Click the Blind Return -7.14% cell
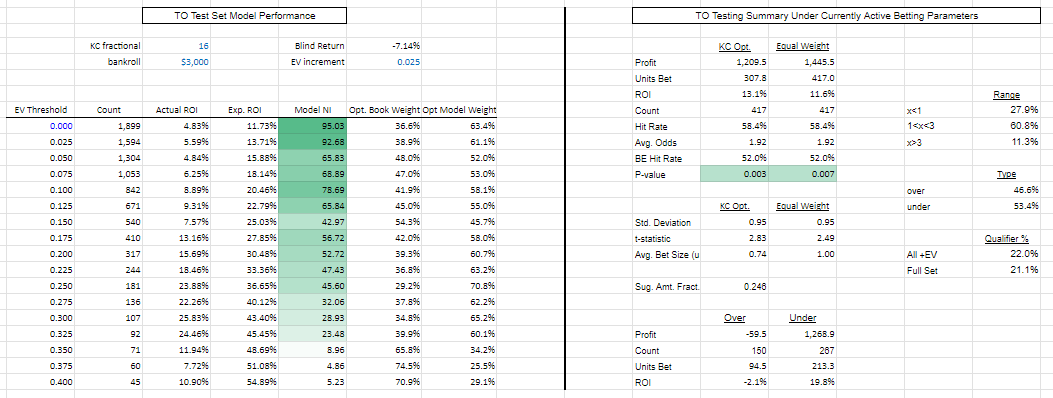The height and width of the screenshot is (398, 1053). pyautogui.click(x=385, y=46)
